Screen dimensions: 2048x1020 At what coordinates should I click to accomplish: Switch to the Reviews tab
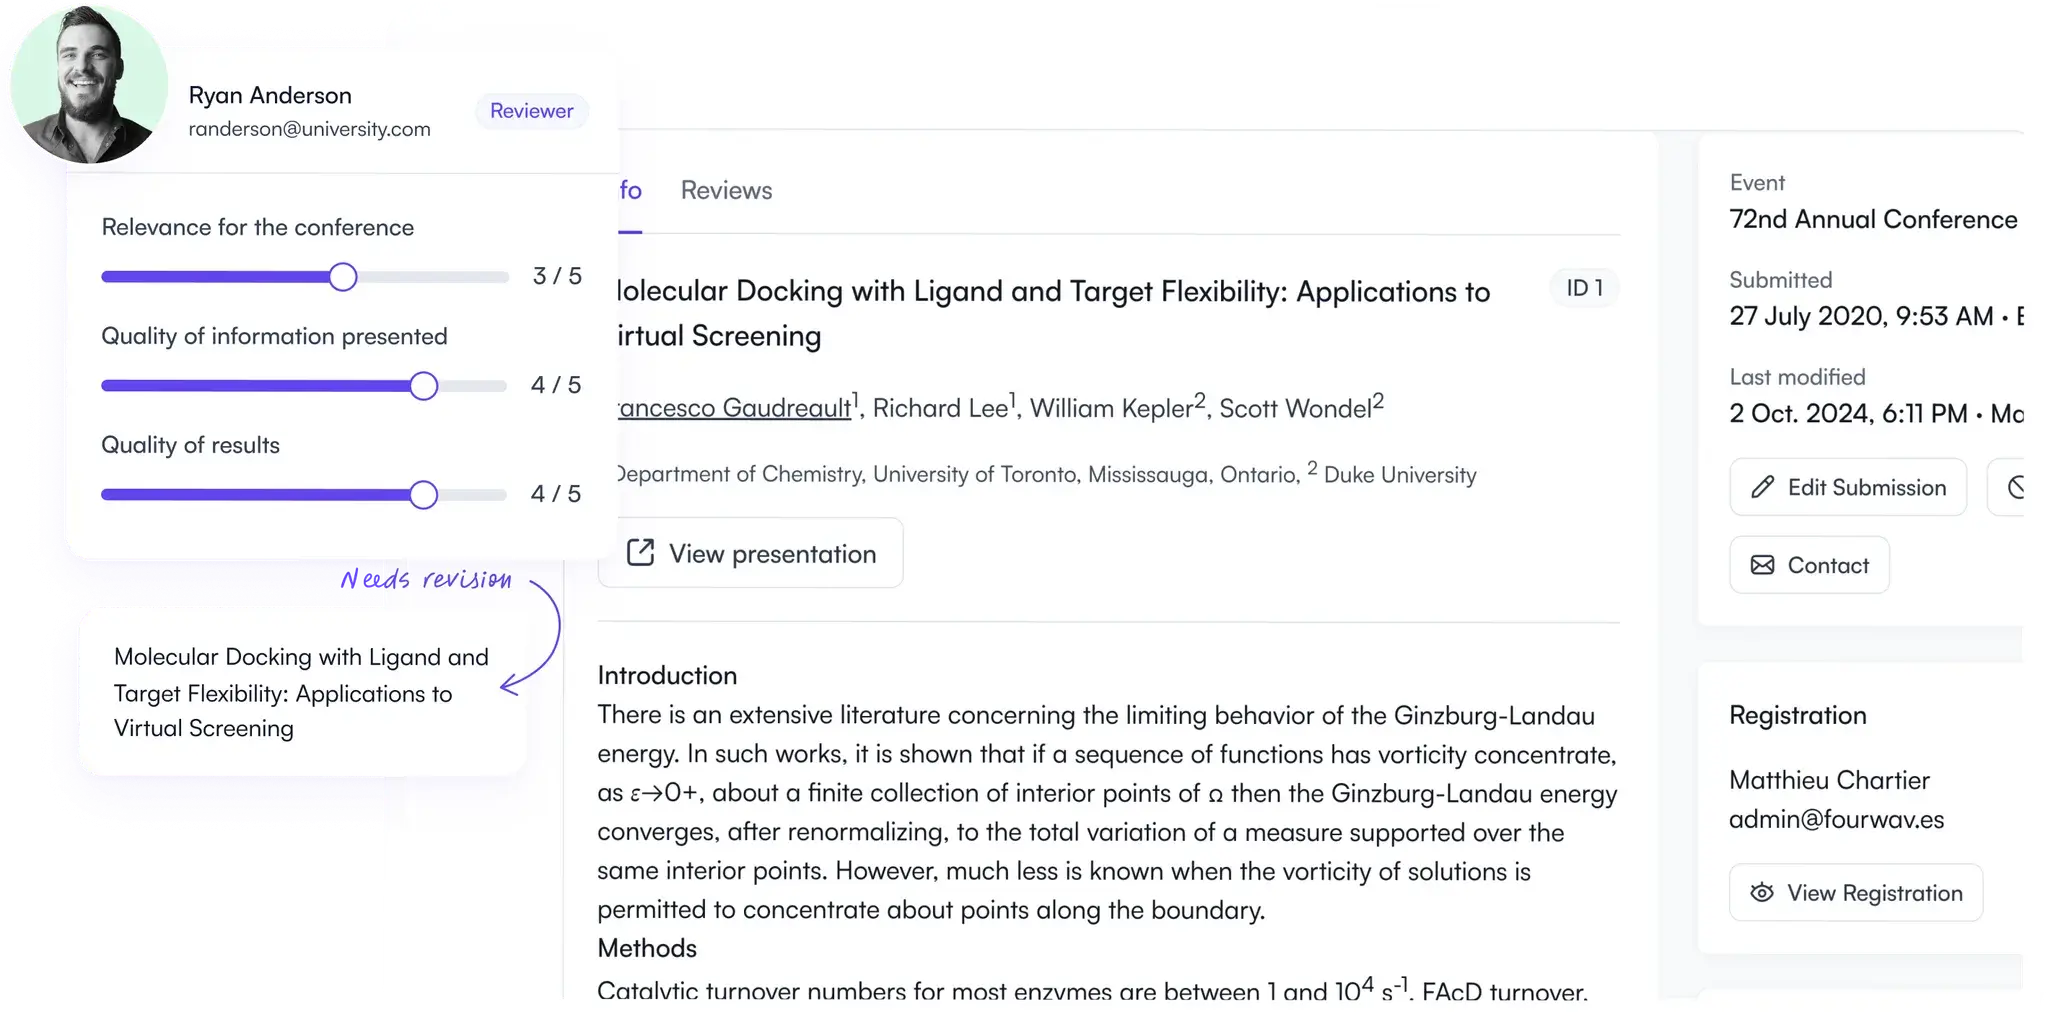tap(726, 190)
